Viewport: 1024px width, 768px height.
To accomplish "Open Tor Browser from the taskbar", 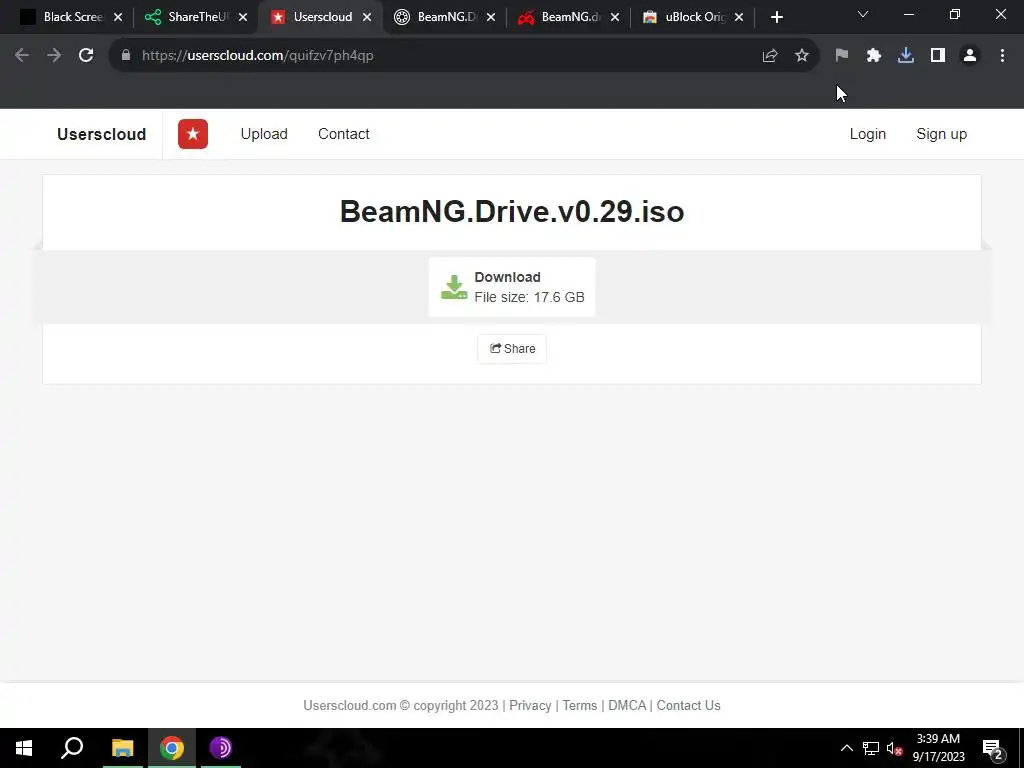I will point(221,748).
